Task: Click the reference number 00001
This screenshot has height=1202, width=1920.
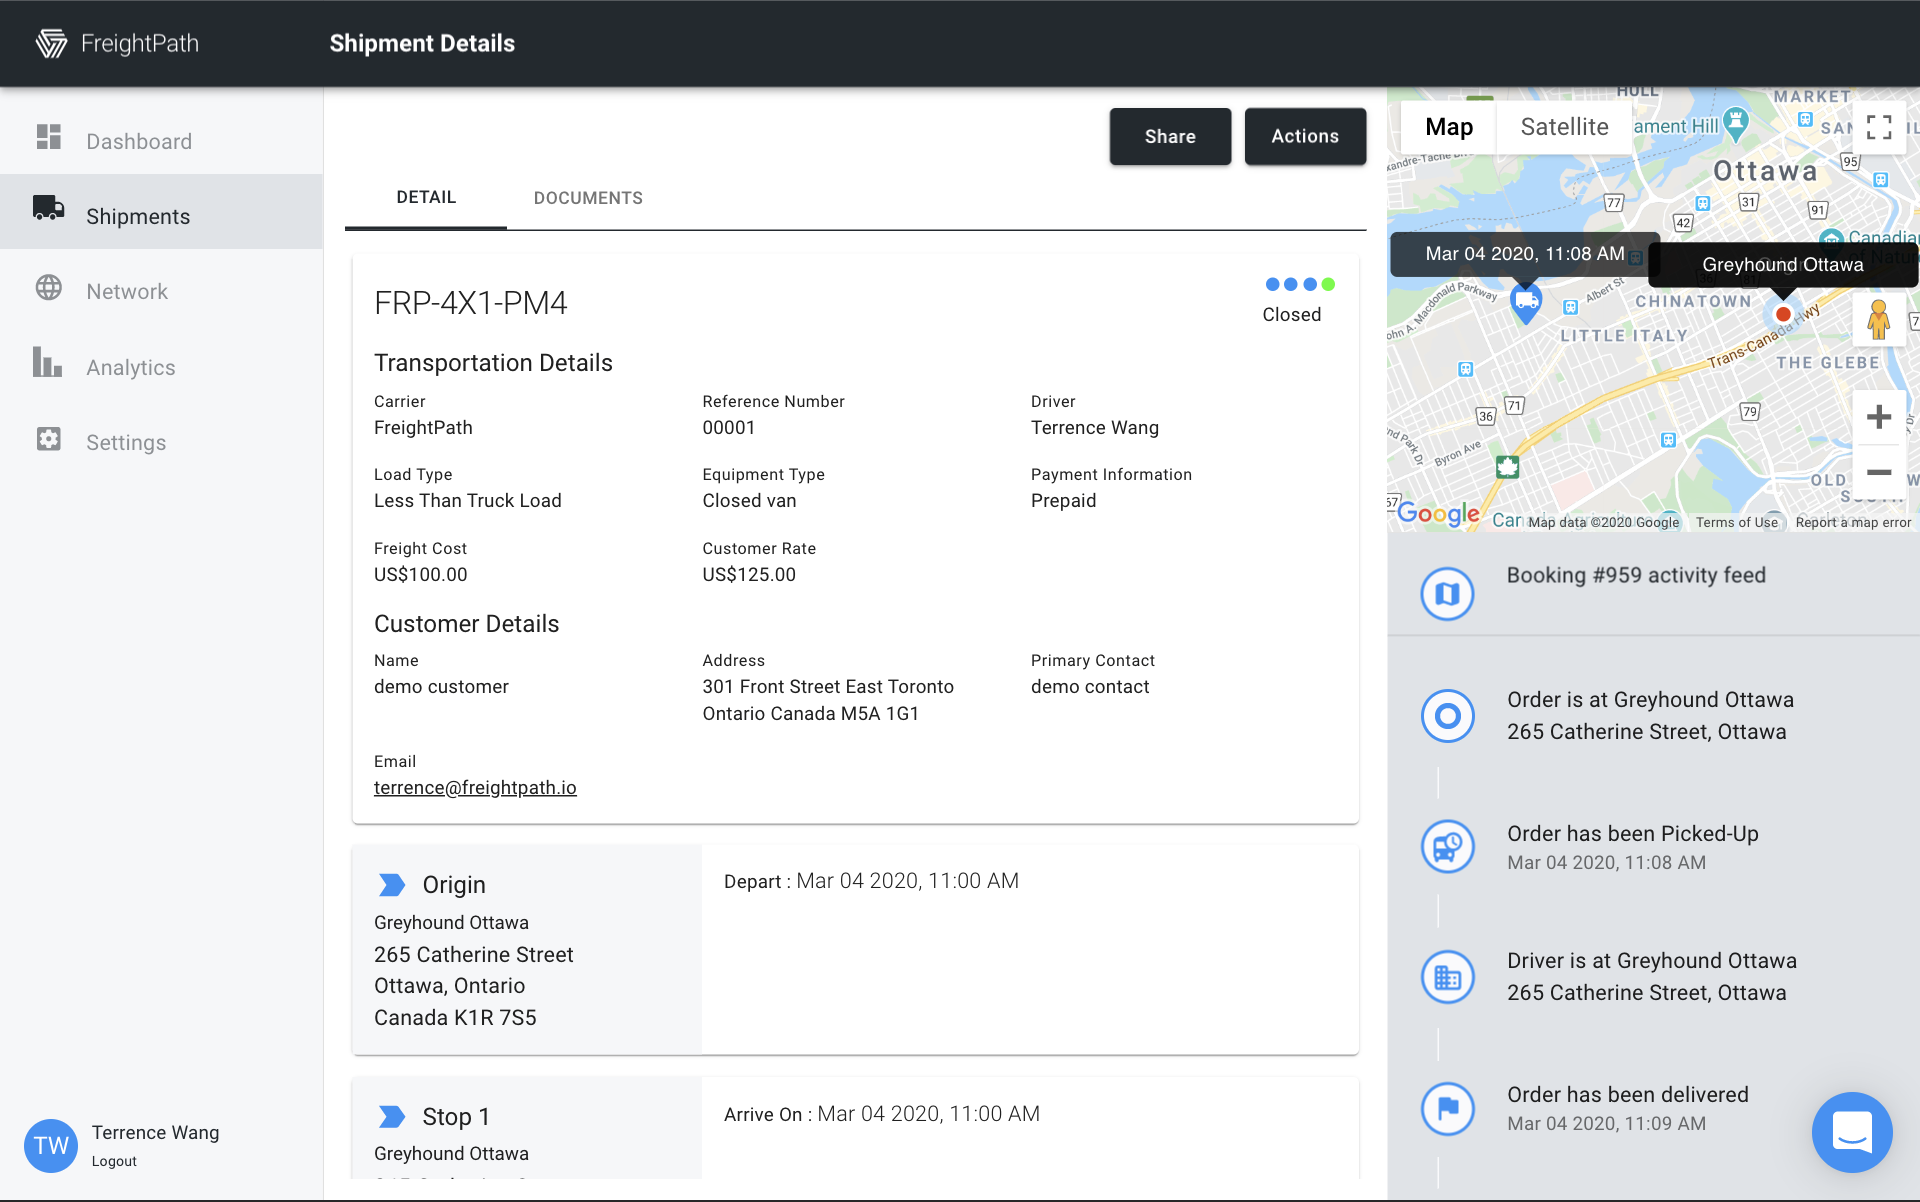Action: [729, 428]
